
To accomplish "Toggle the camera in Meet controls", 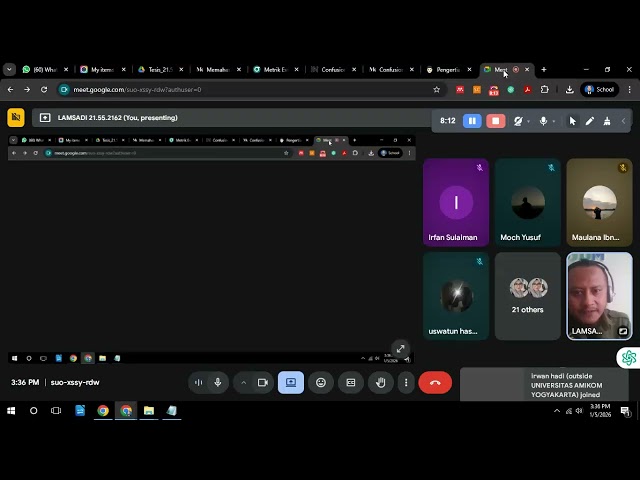I will click(x=263, y=382).
